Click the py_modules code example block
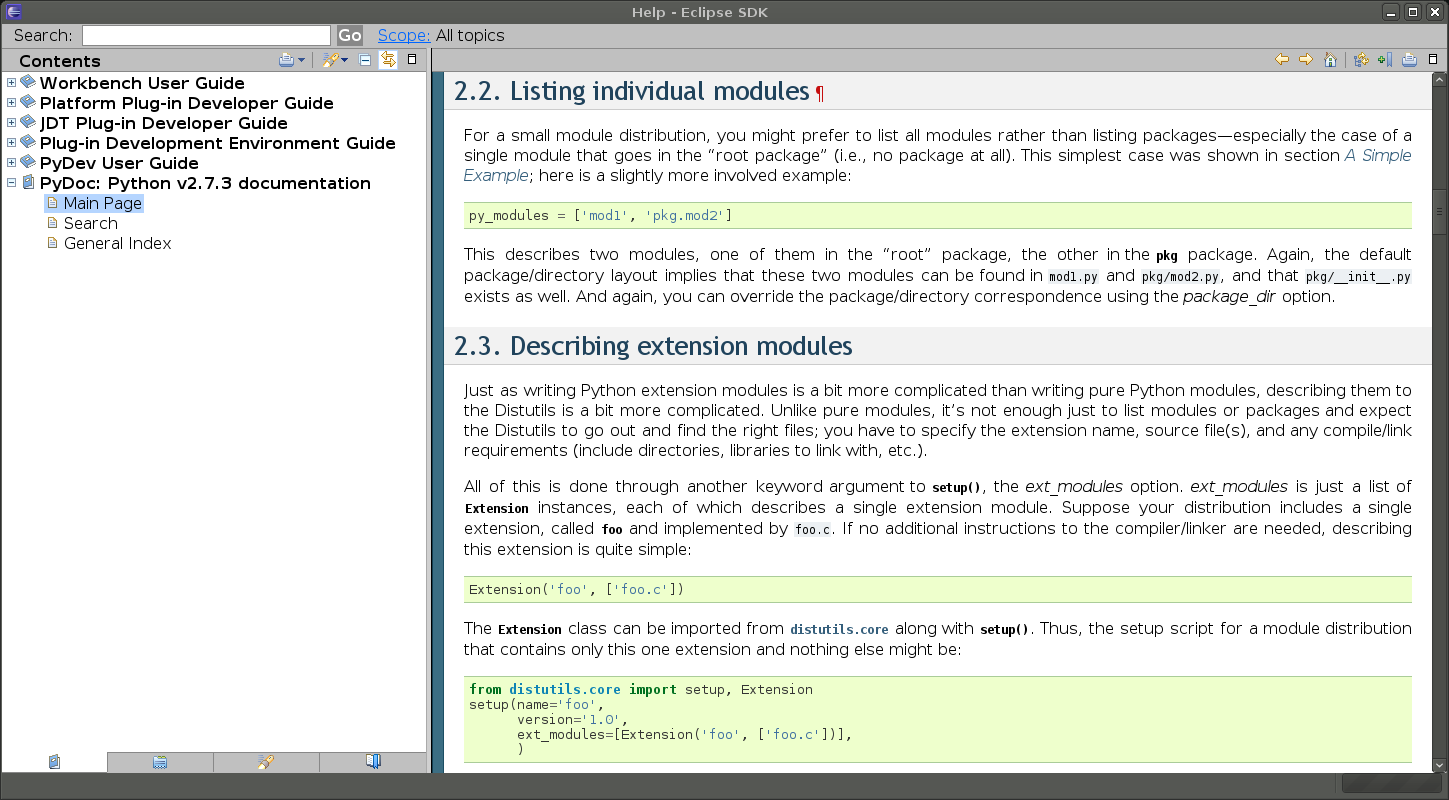Viewport: 1449px width, 800px height. coord(938,215)
